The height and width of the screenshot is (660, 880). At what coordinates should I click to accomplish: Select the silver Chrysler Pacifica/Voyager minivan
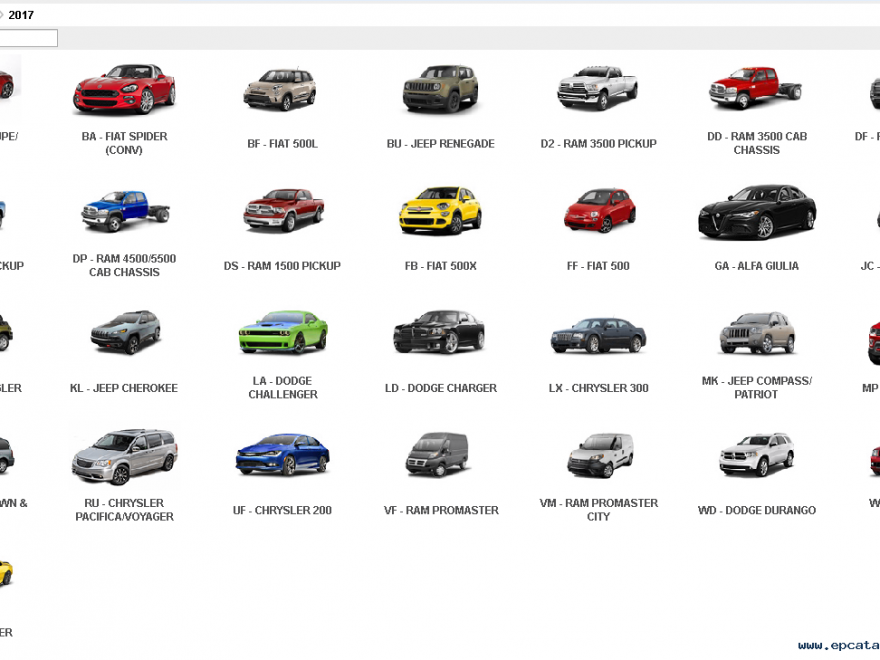tap(124, 456)
